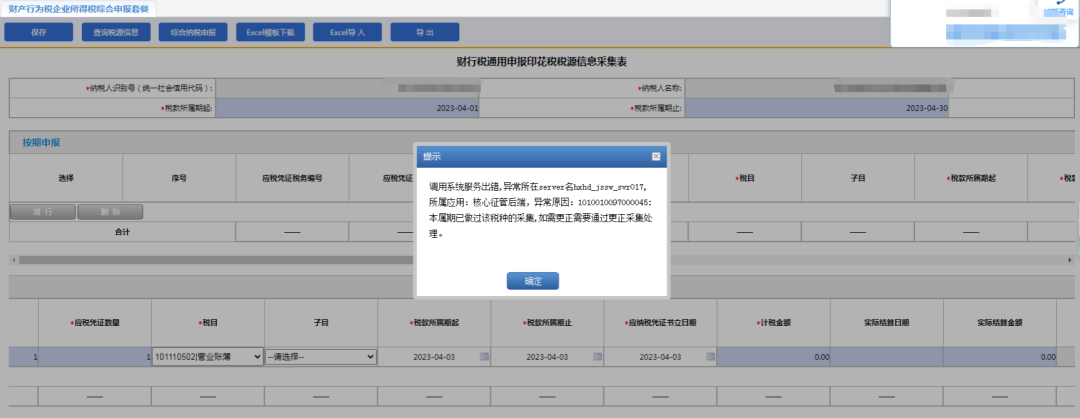Click Excel模板下载 button
The height and width of the screenshot is (418, 1080).
click(270, 32)
